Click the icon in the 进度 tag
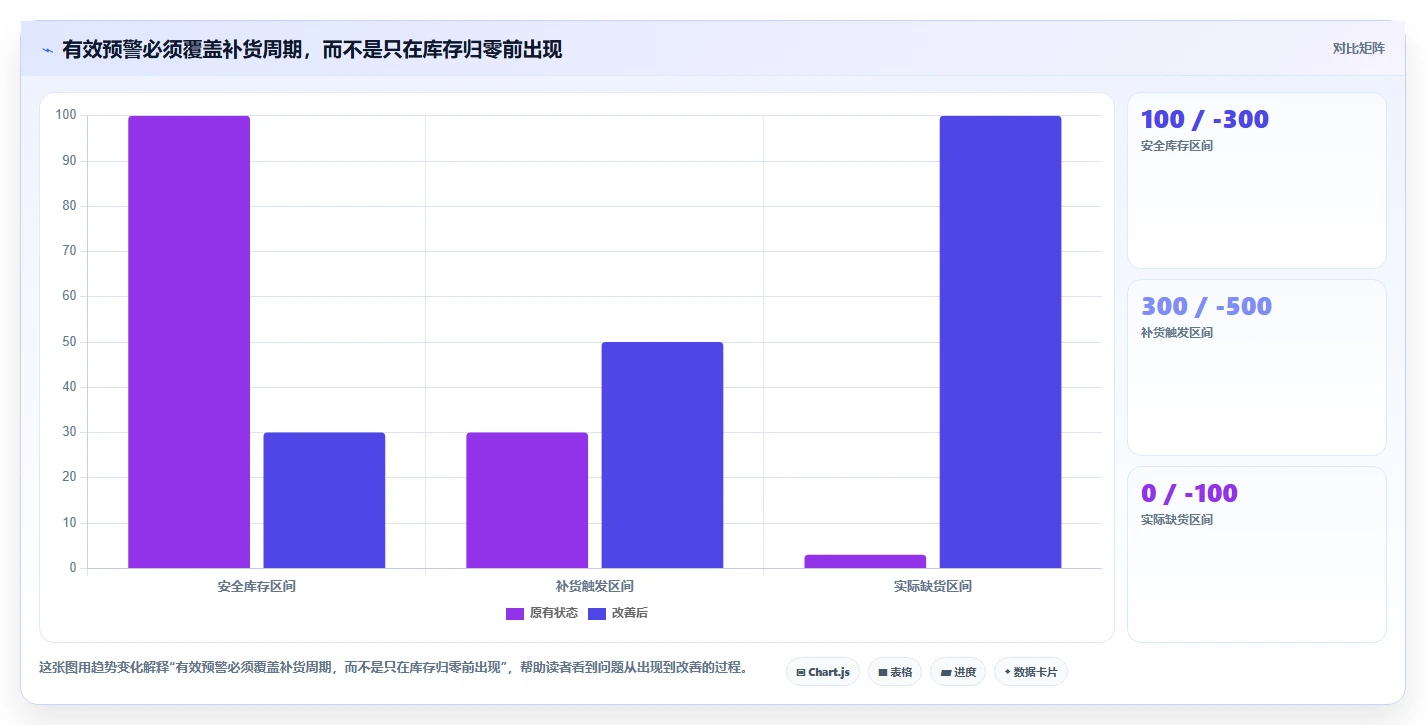Screen dimensions: 1426x725 click(x=946, y=673)
